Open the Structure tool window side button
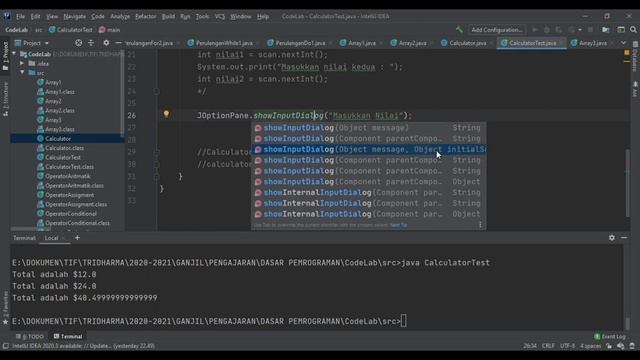The width and height of the screenshot is (640, 360). click(x=5, y=99)
